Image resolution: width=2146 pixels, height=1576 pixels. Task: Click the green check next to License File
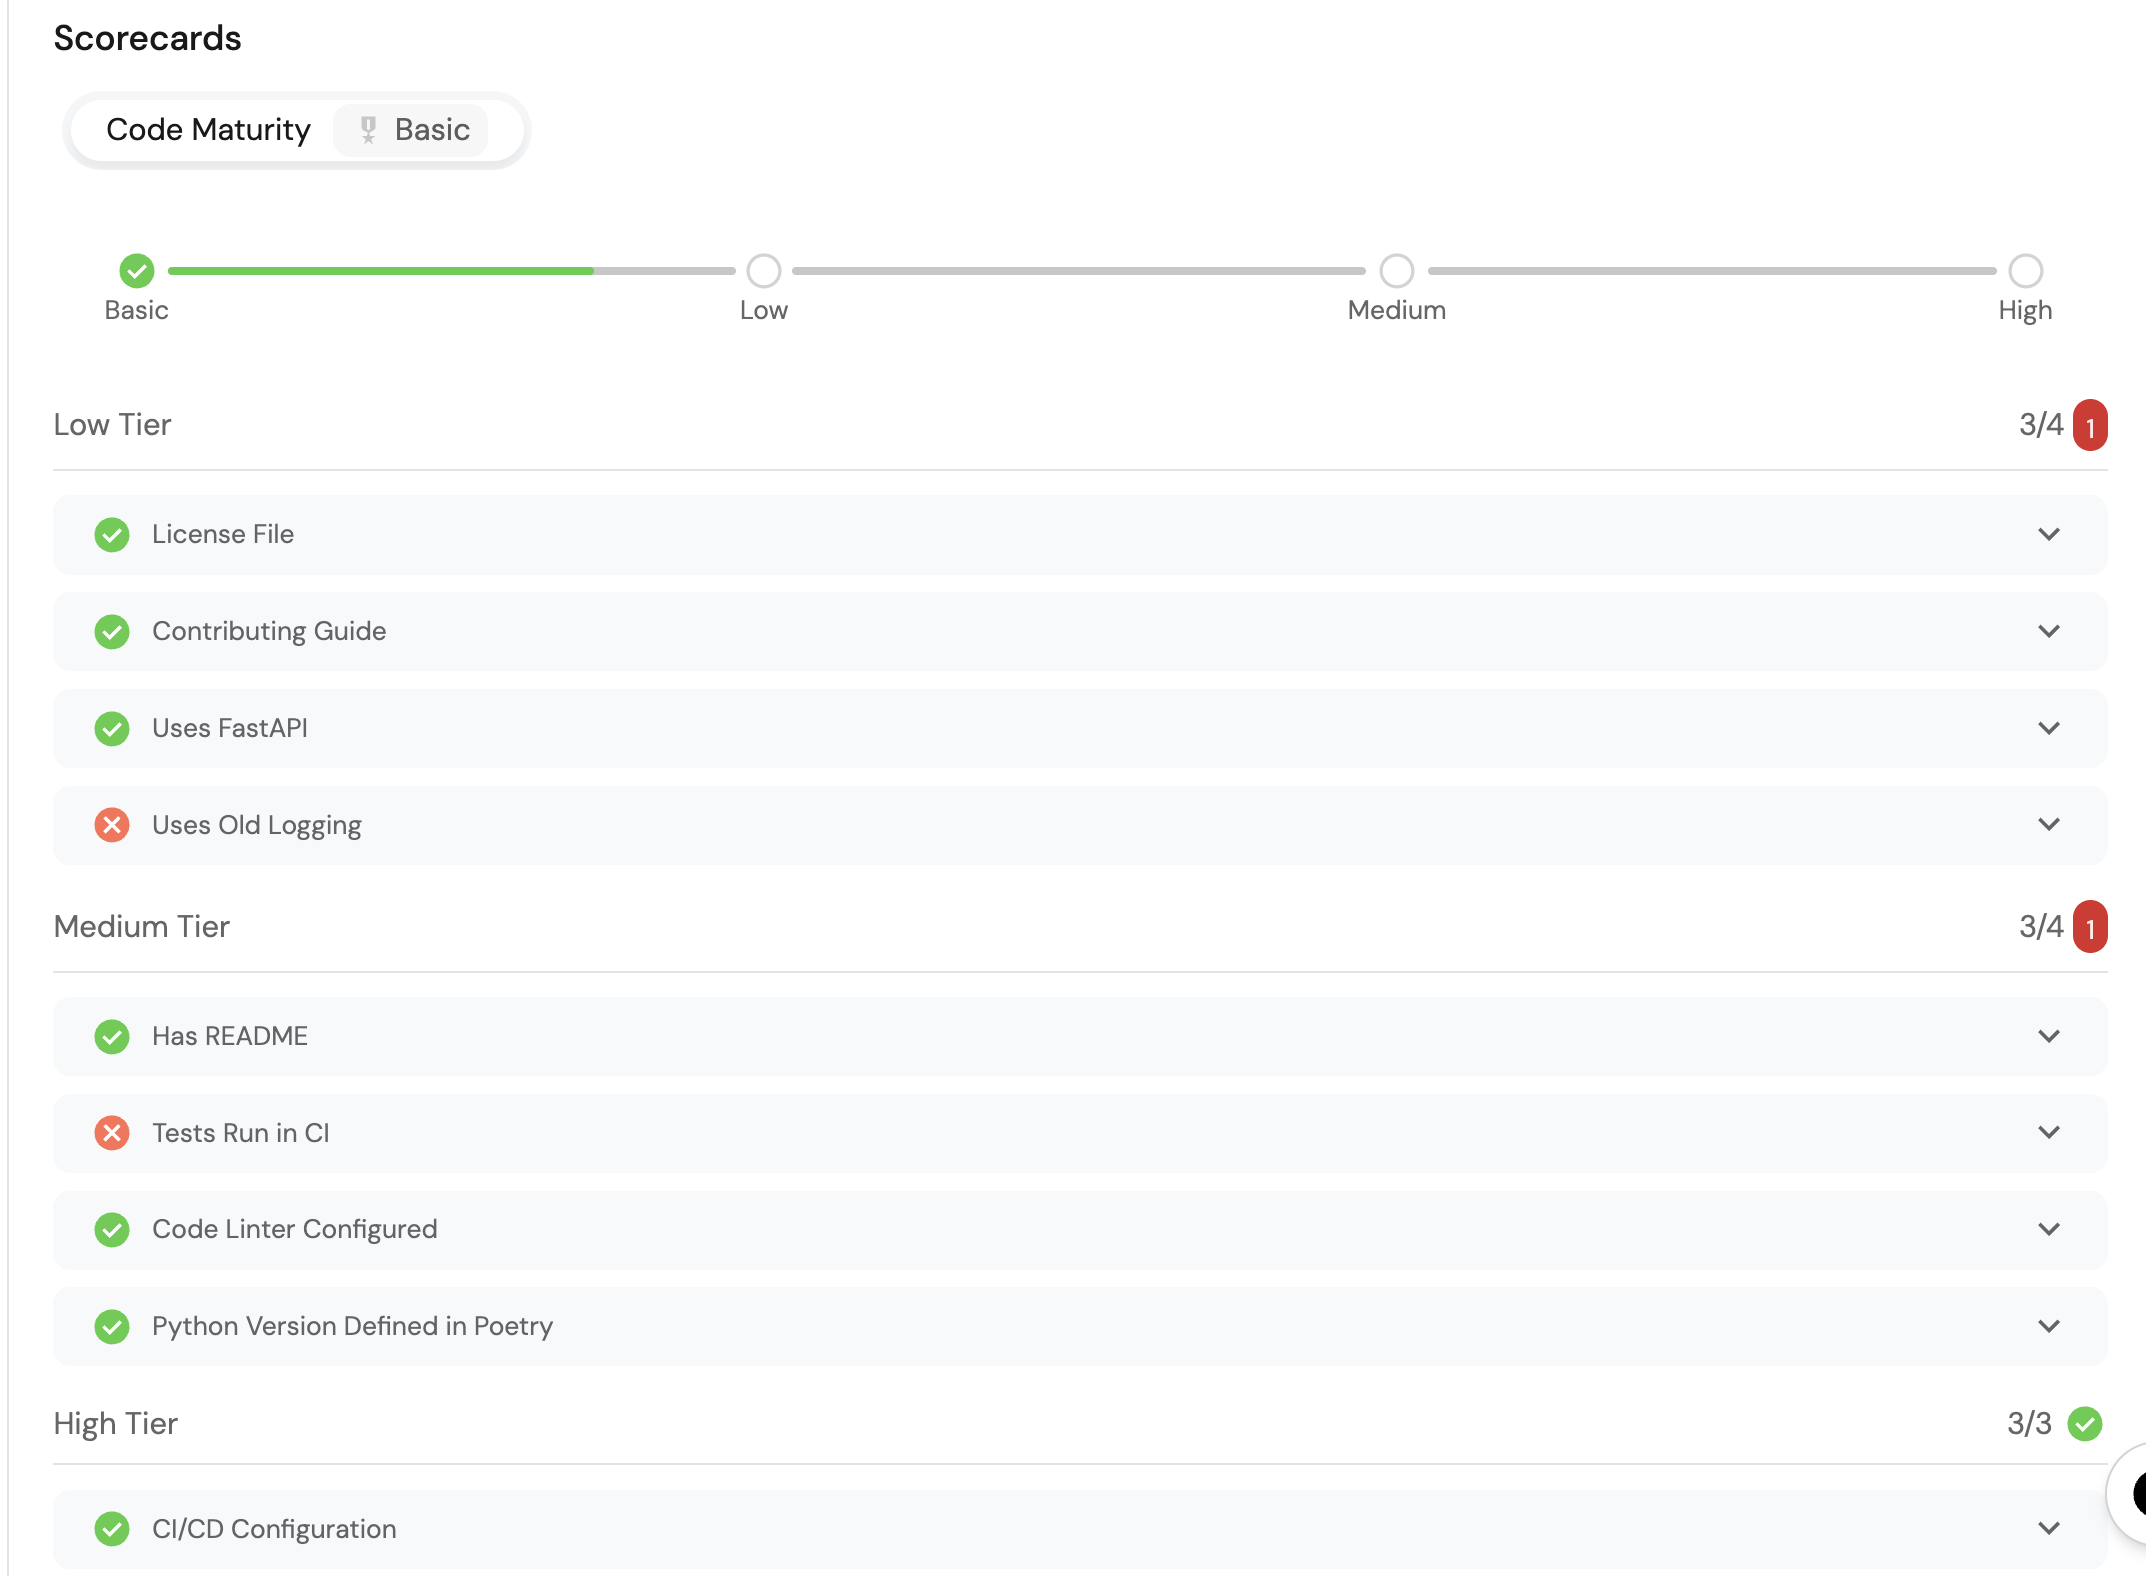click(112, 535)
